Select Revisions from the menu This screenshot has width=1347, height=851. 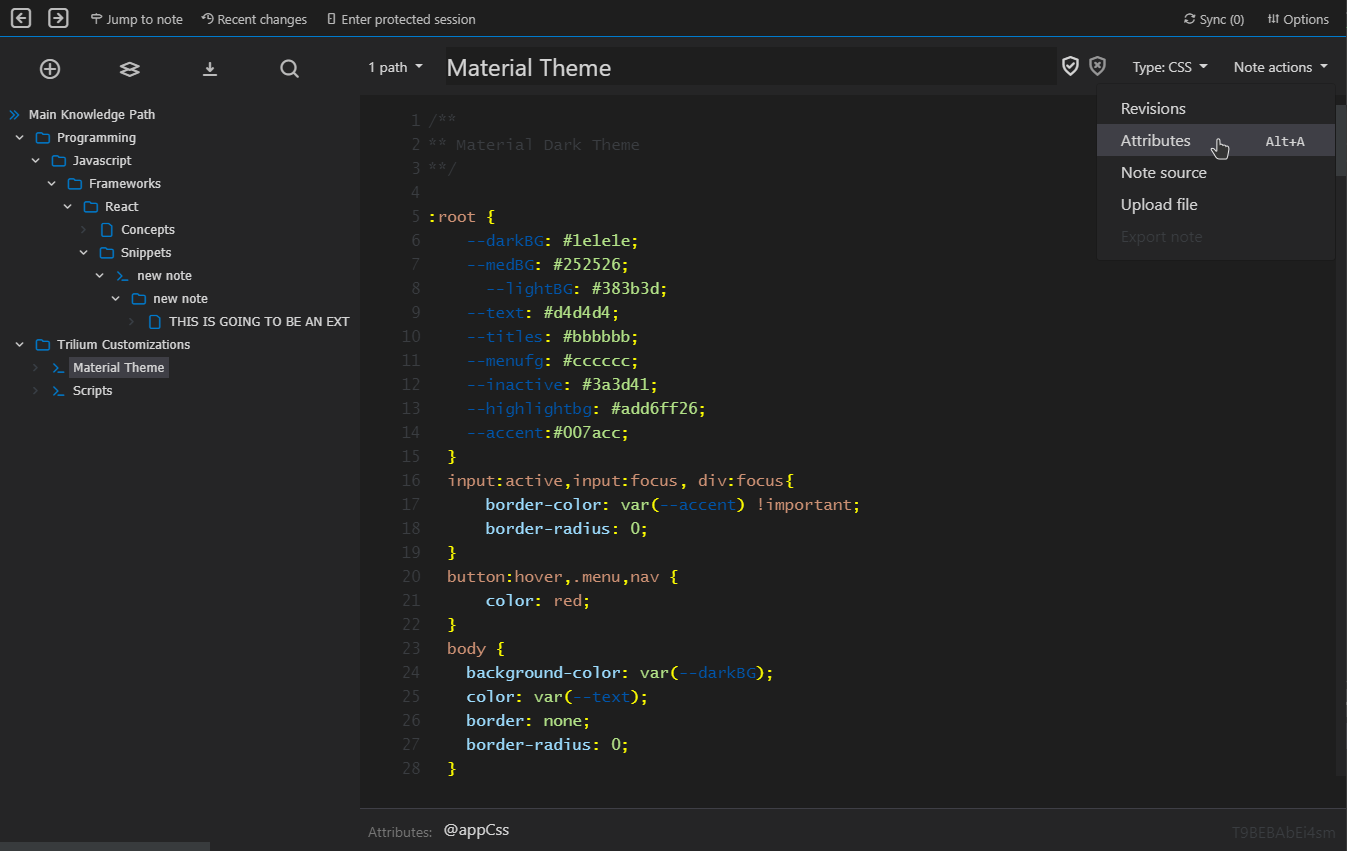point(1215,108)
